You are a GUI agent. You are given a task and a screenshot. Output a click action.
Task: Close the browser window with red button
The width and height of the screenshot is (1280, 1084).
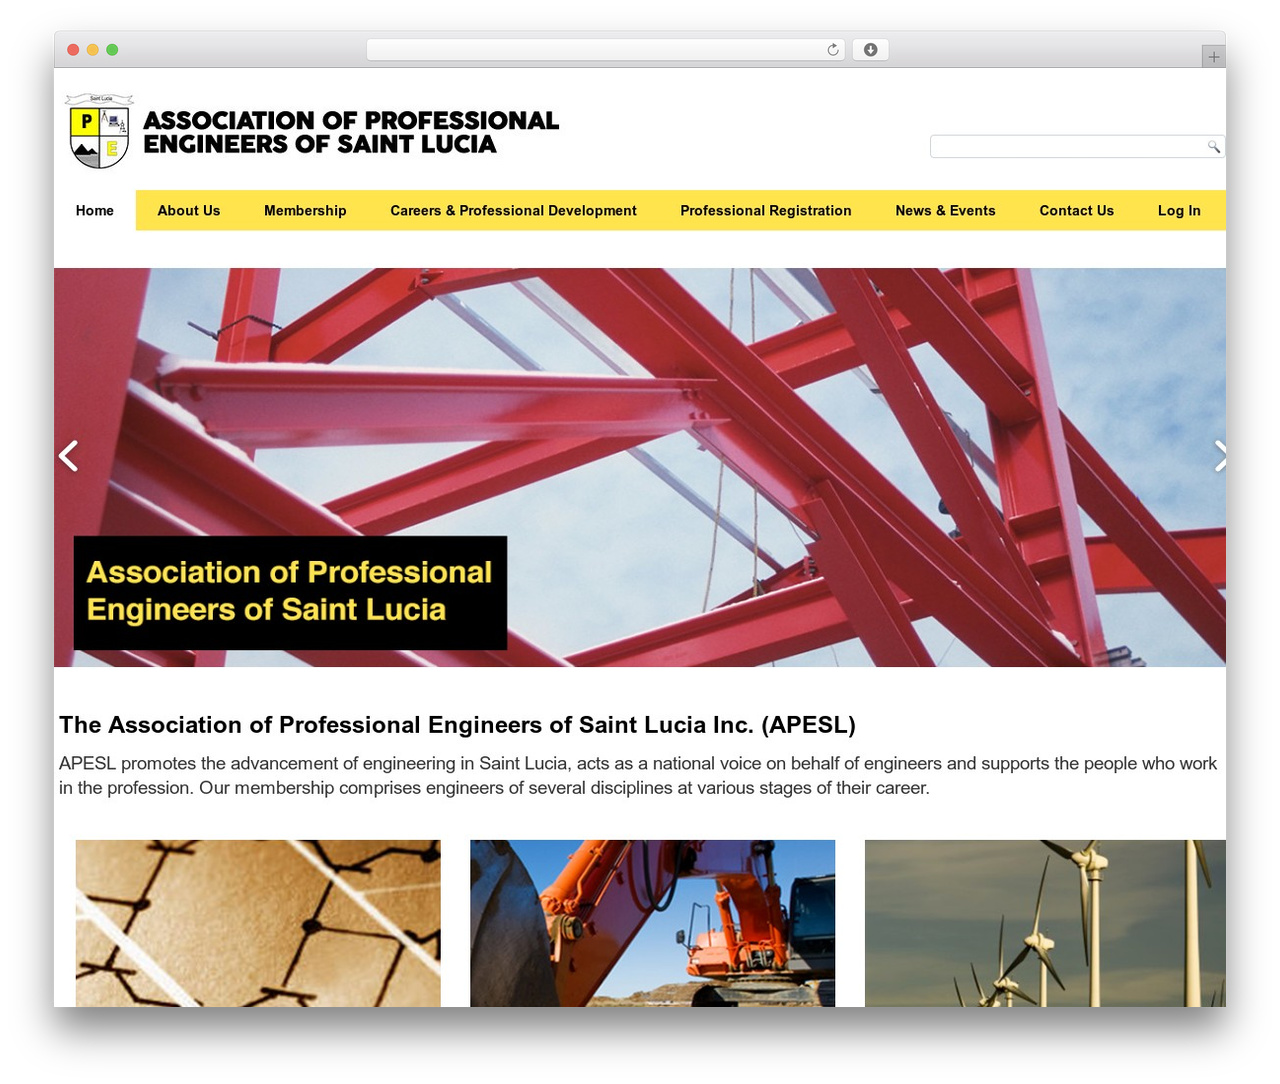(x=73, y=50)
